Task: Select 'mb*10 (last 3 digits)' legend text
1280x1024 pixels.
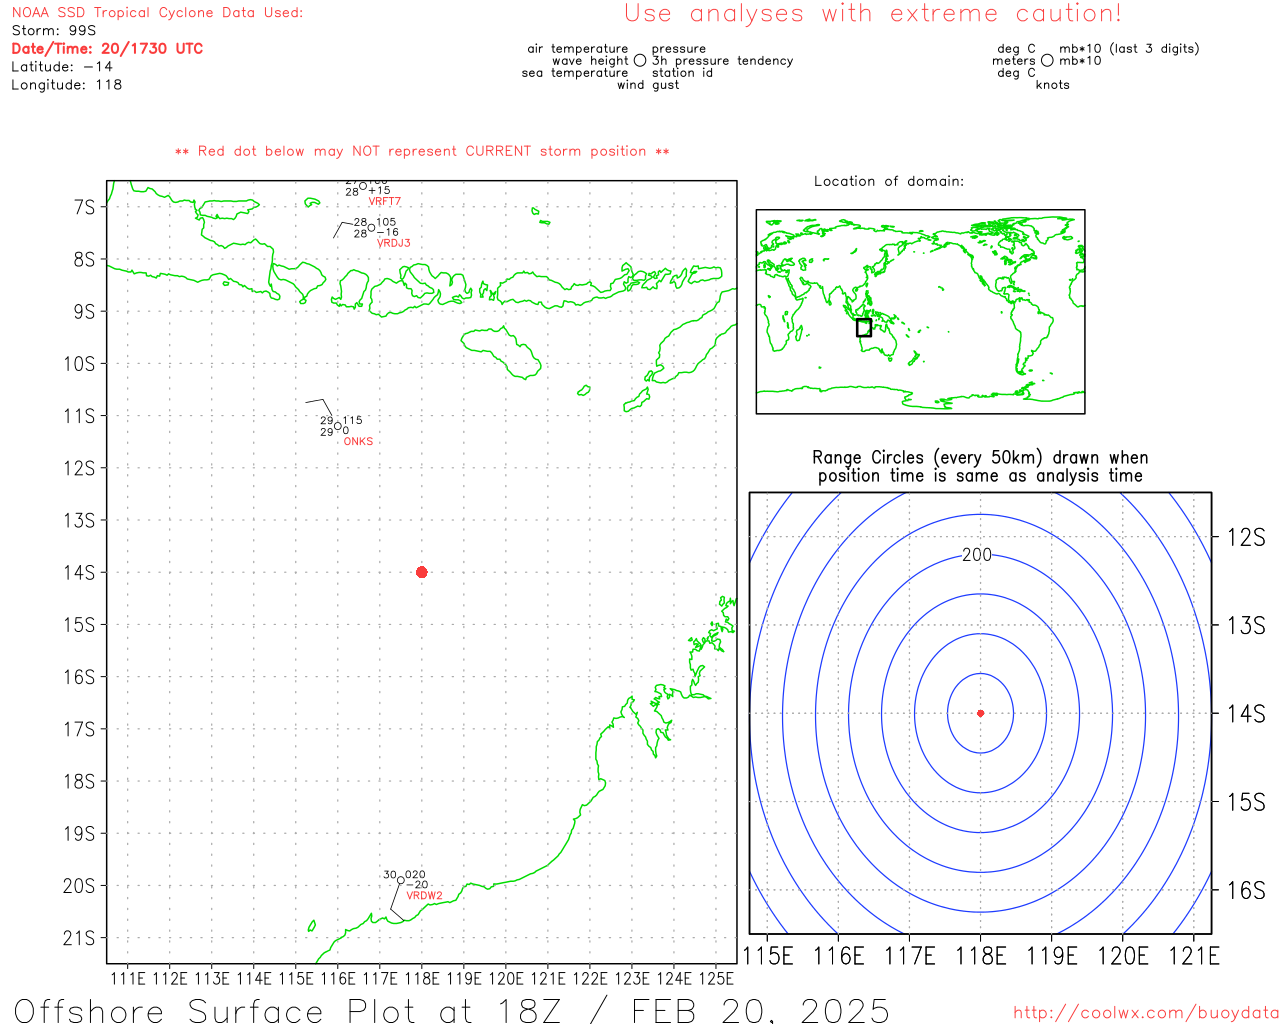Action: (x=1129, y=49)
